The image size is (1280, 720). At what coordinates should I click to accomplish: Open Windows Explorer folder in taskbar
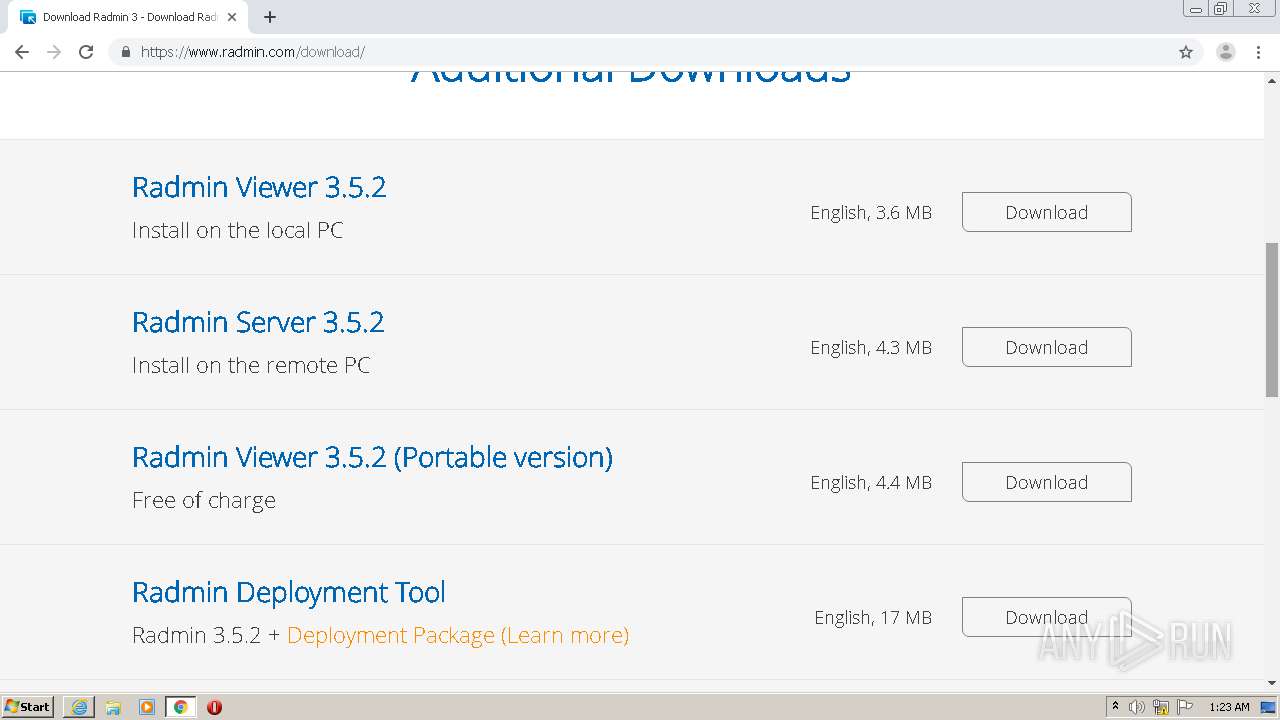point(113,707)
